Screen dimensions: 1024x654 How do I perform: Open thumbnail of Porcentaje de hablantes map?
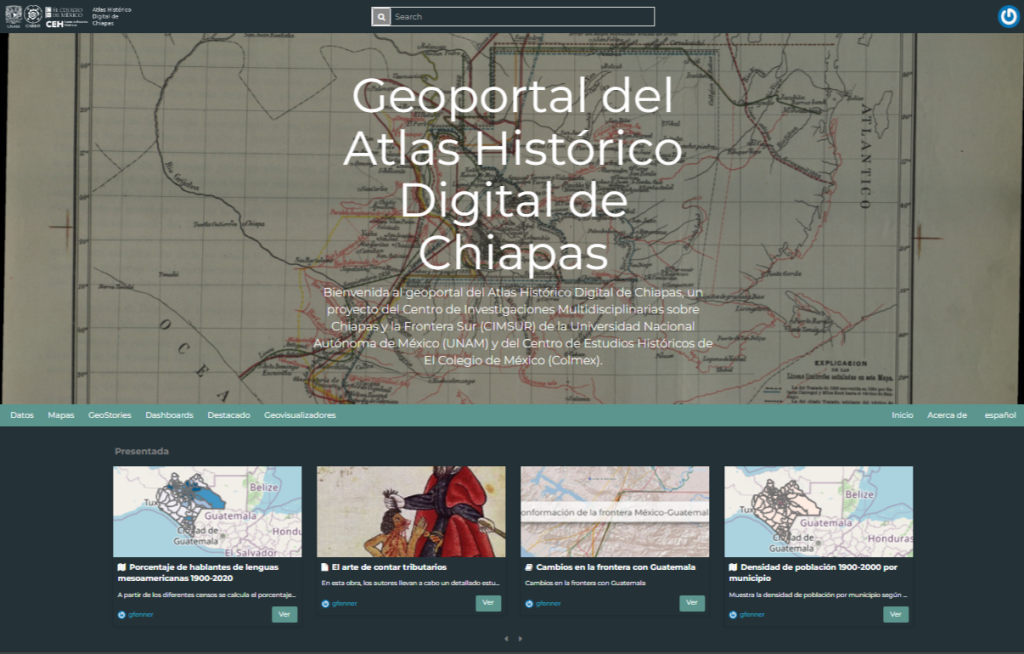click(208, 512)
